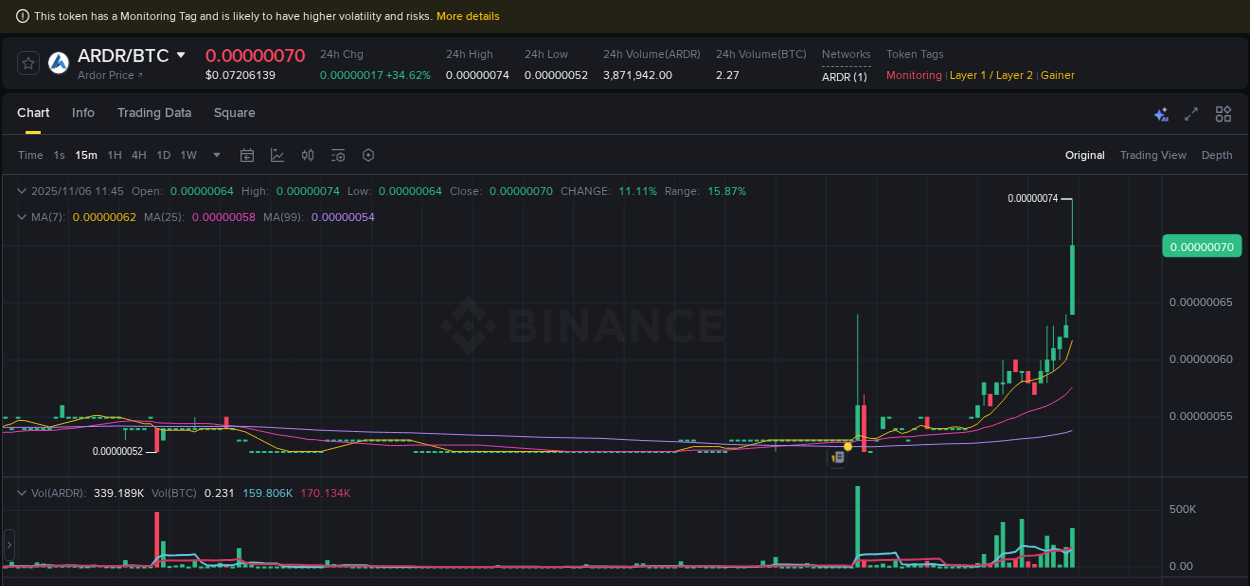Toggle the favorite star for ARDR/BTC
This screenshot has width=1250, height=586.
pos(28,62)
